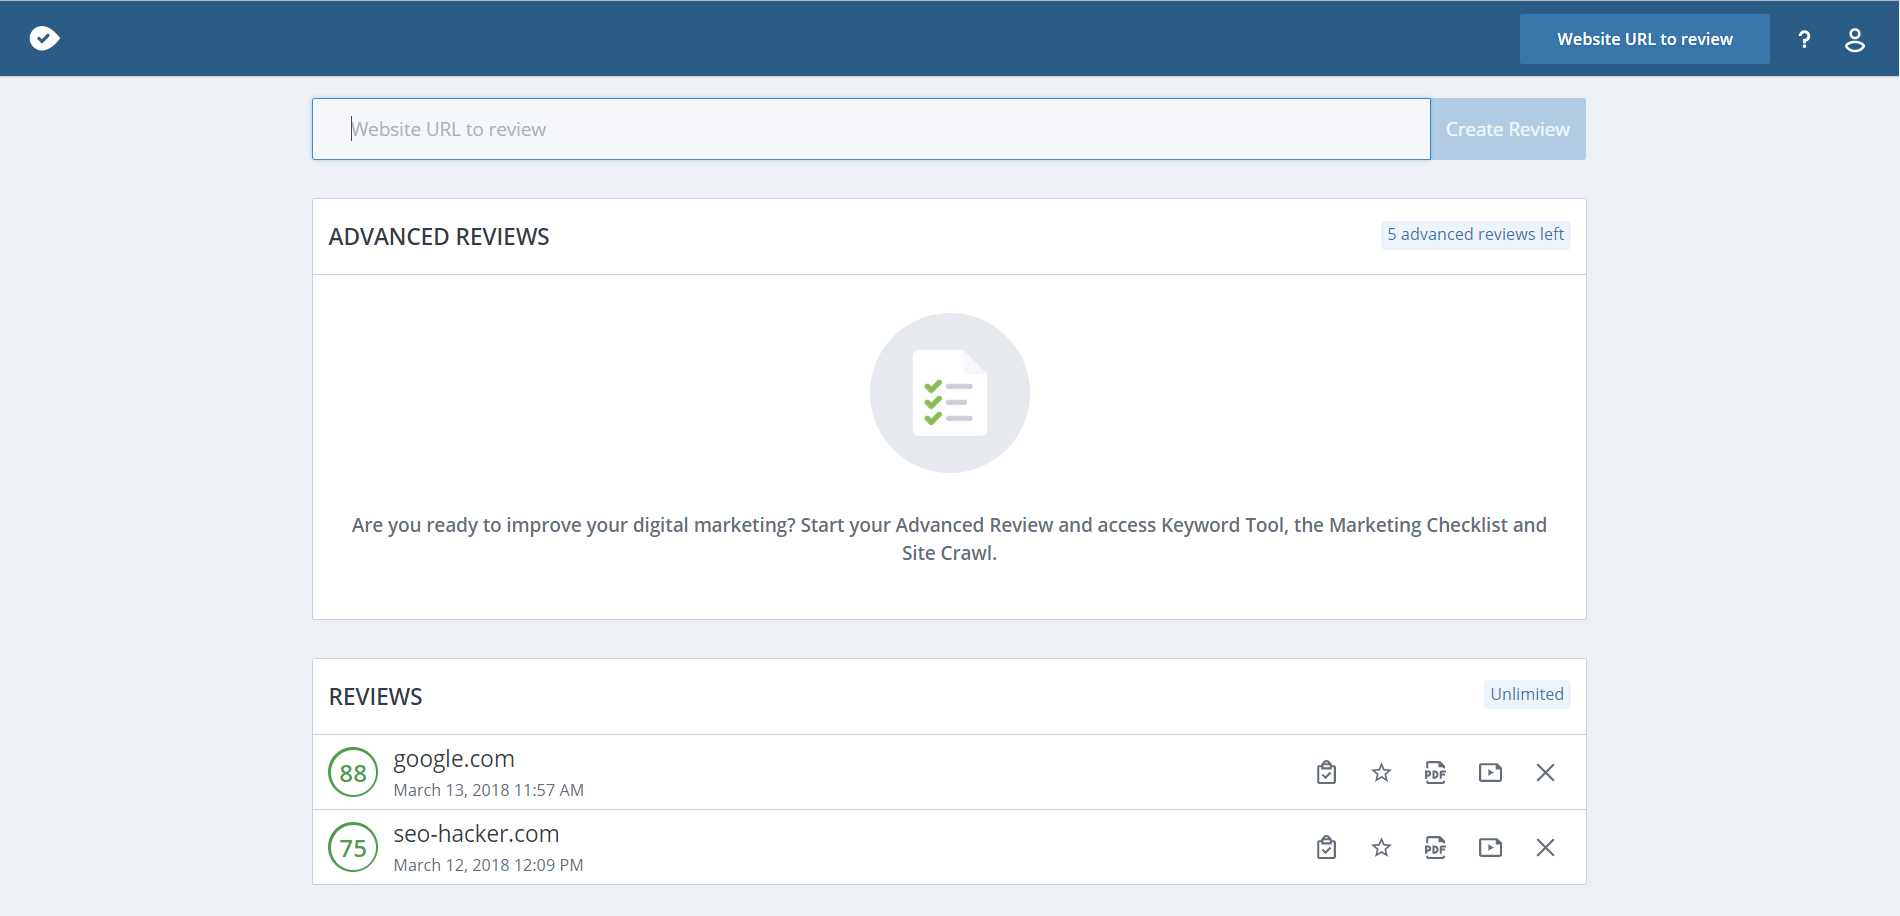This screenshot has width=1900, height=916.
Task: Click the 5 advanced reviews left badge
Action: (1475, 235)
